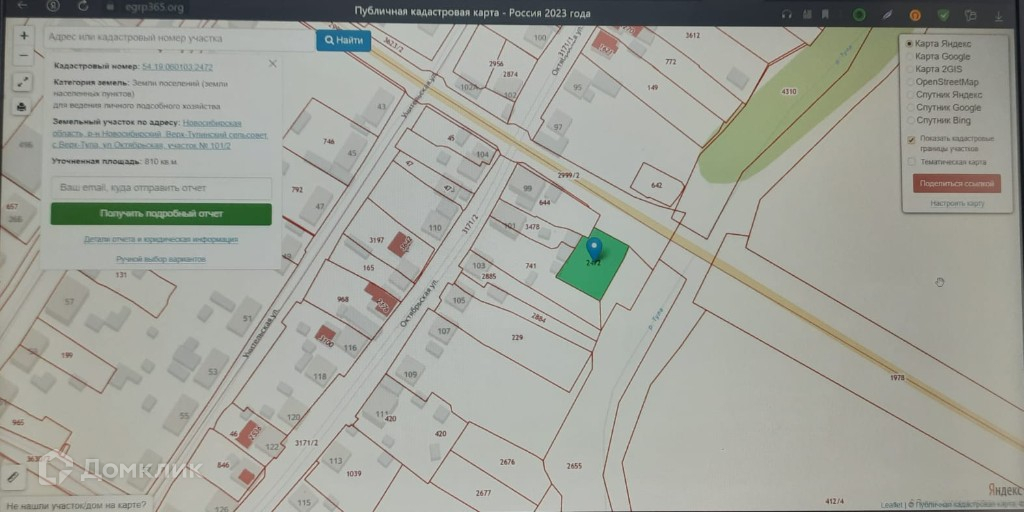The height and width of the screenshot is (512, 1024).
Task: Click parcel labeled 3612 on map
Action: coord(692,35)
